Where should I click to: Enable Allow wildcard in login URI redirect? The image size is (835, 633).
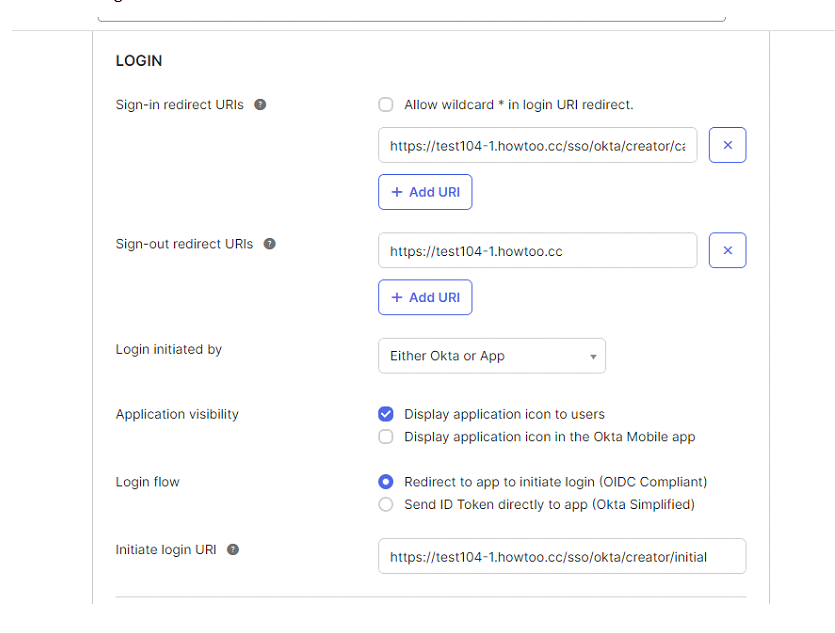(x=386, y=105)
